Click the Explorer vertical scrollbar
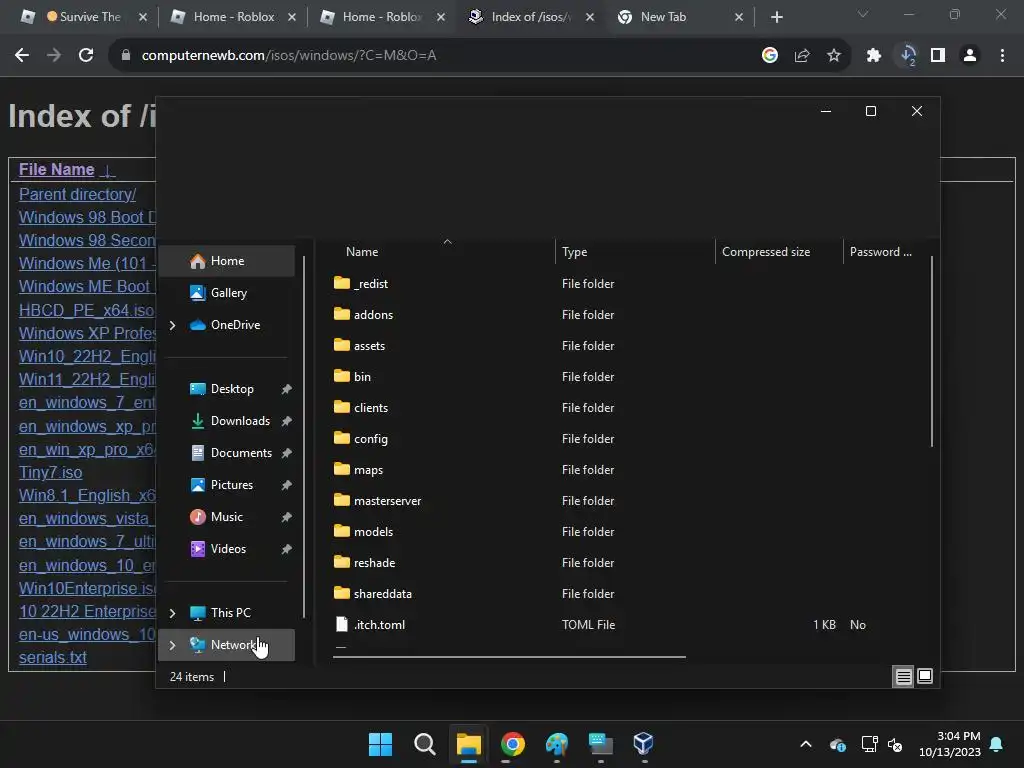The height and width of the screenshot is (768, 1024). [932, 351]
